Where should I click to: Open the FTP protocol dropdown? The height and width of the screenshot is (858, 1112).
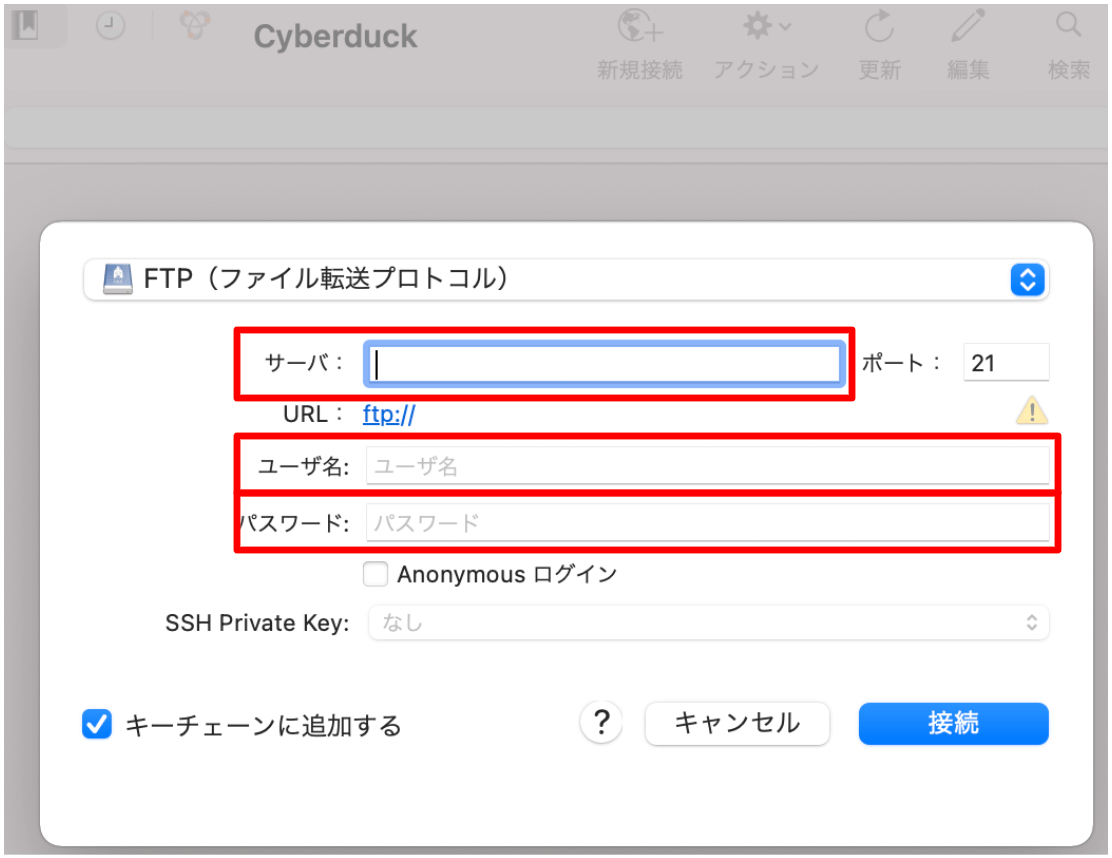click(x=566, y=279)
